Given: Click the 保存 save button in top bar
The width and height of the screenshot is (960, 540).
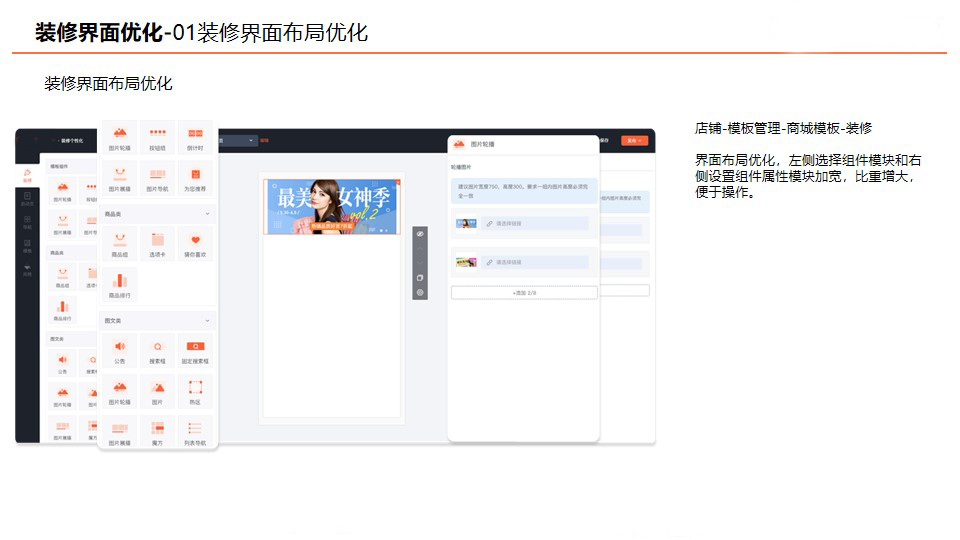Looking at the screenshot, I should point(604,140).
